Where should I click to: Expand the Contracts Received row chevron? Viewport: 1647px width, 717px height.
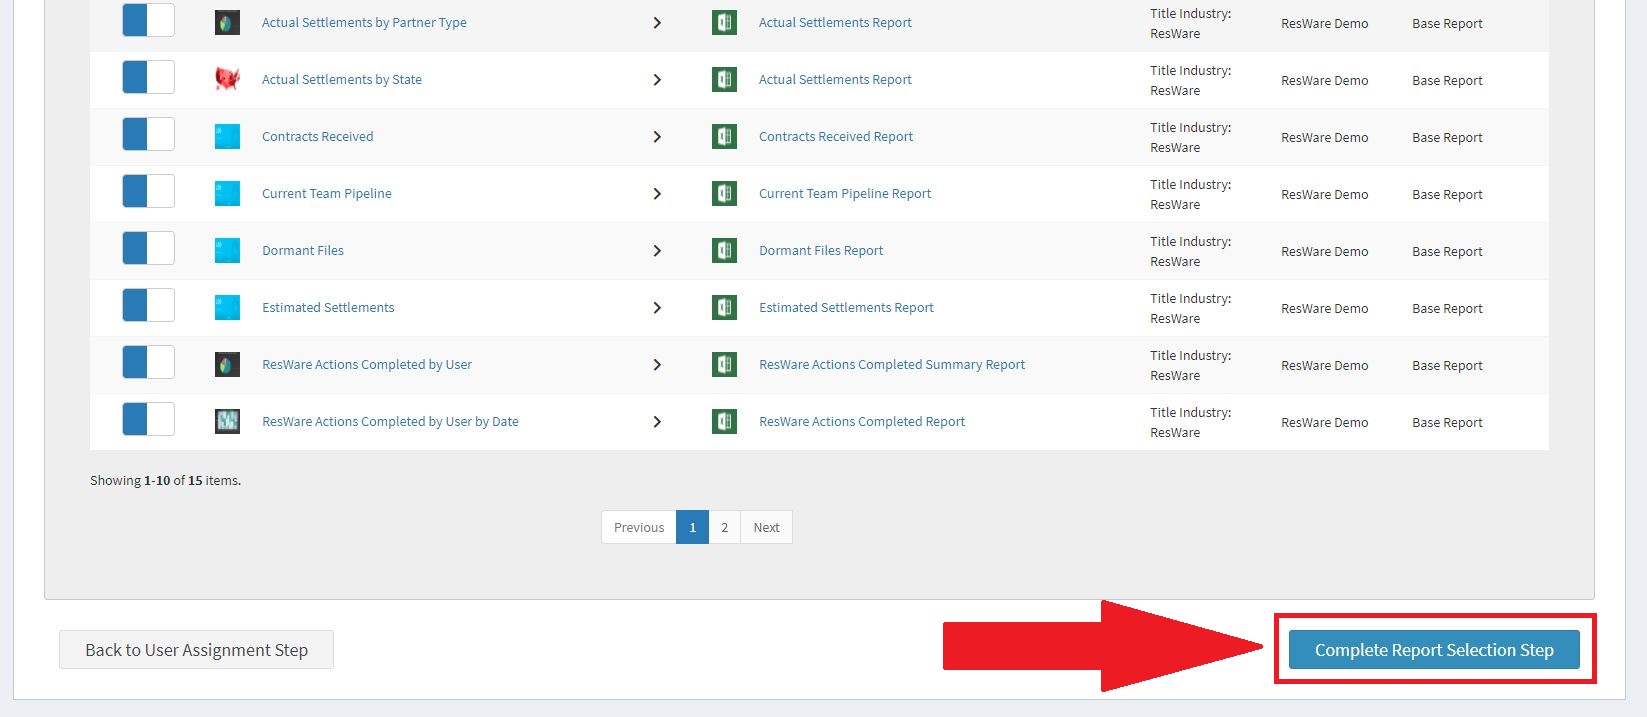pos(657,136)
